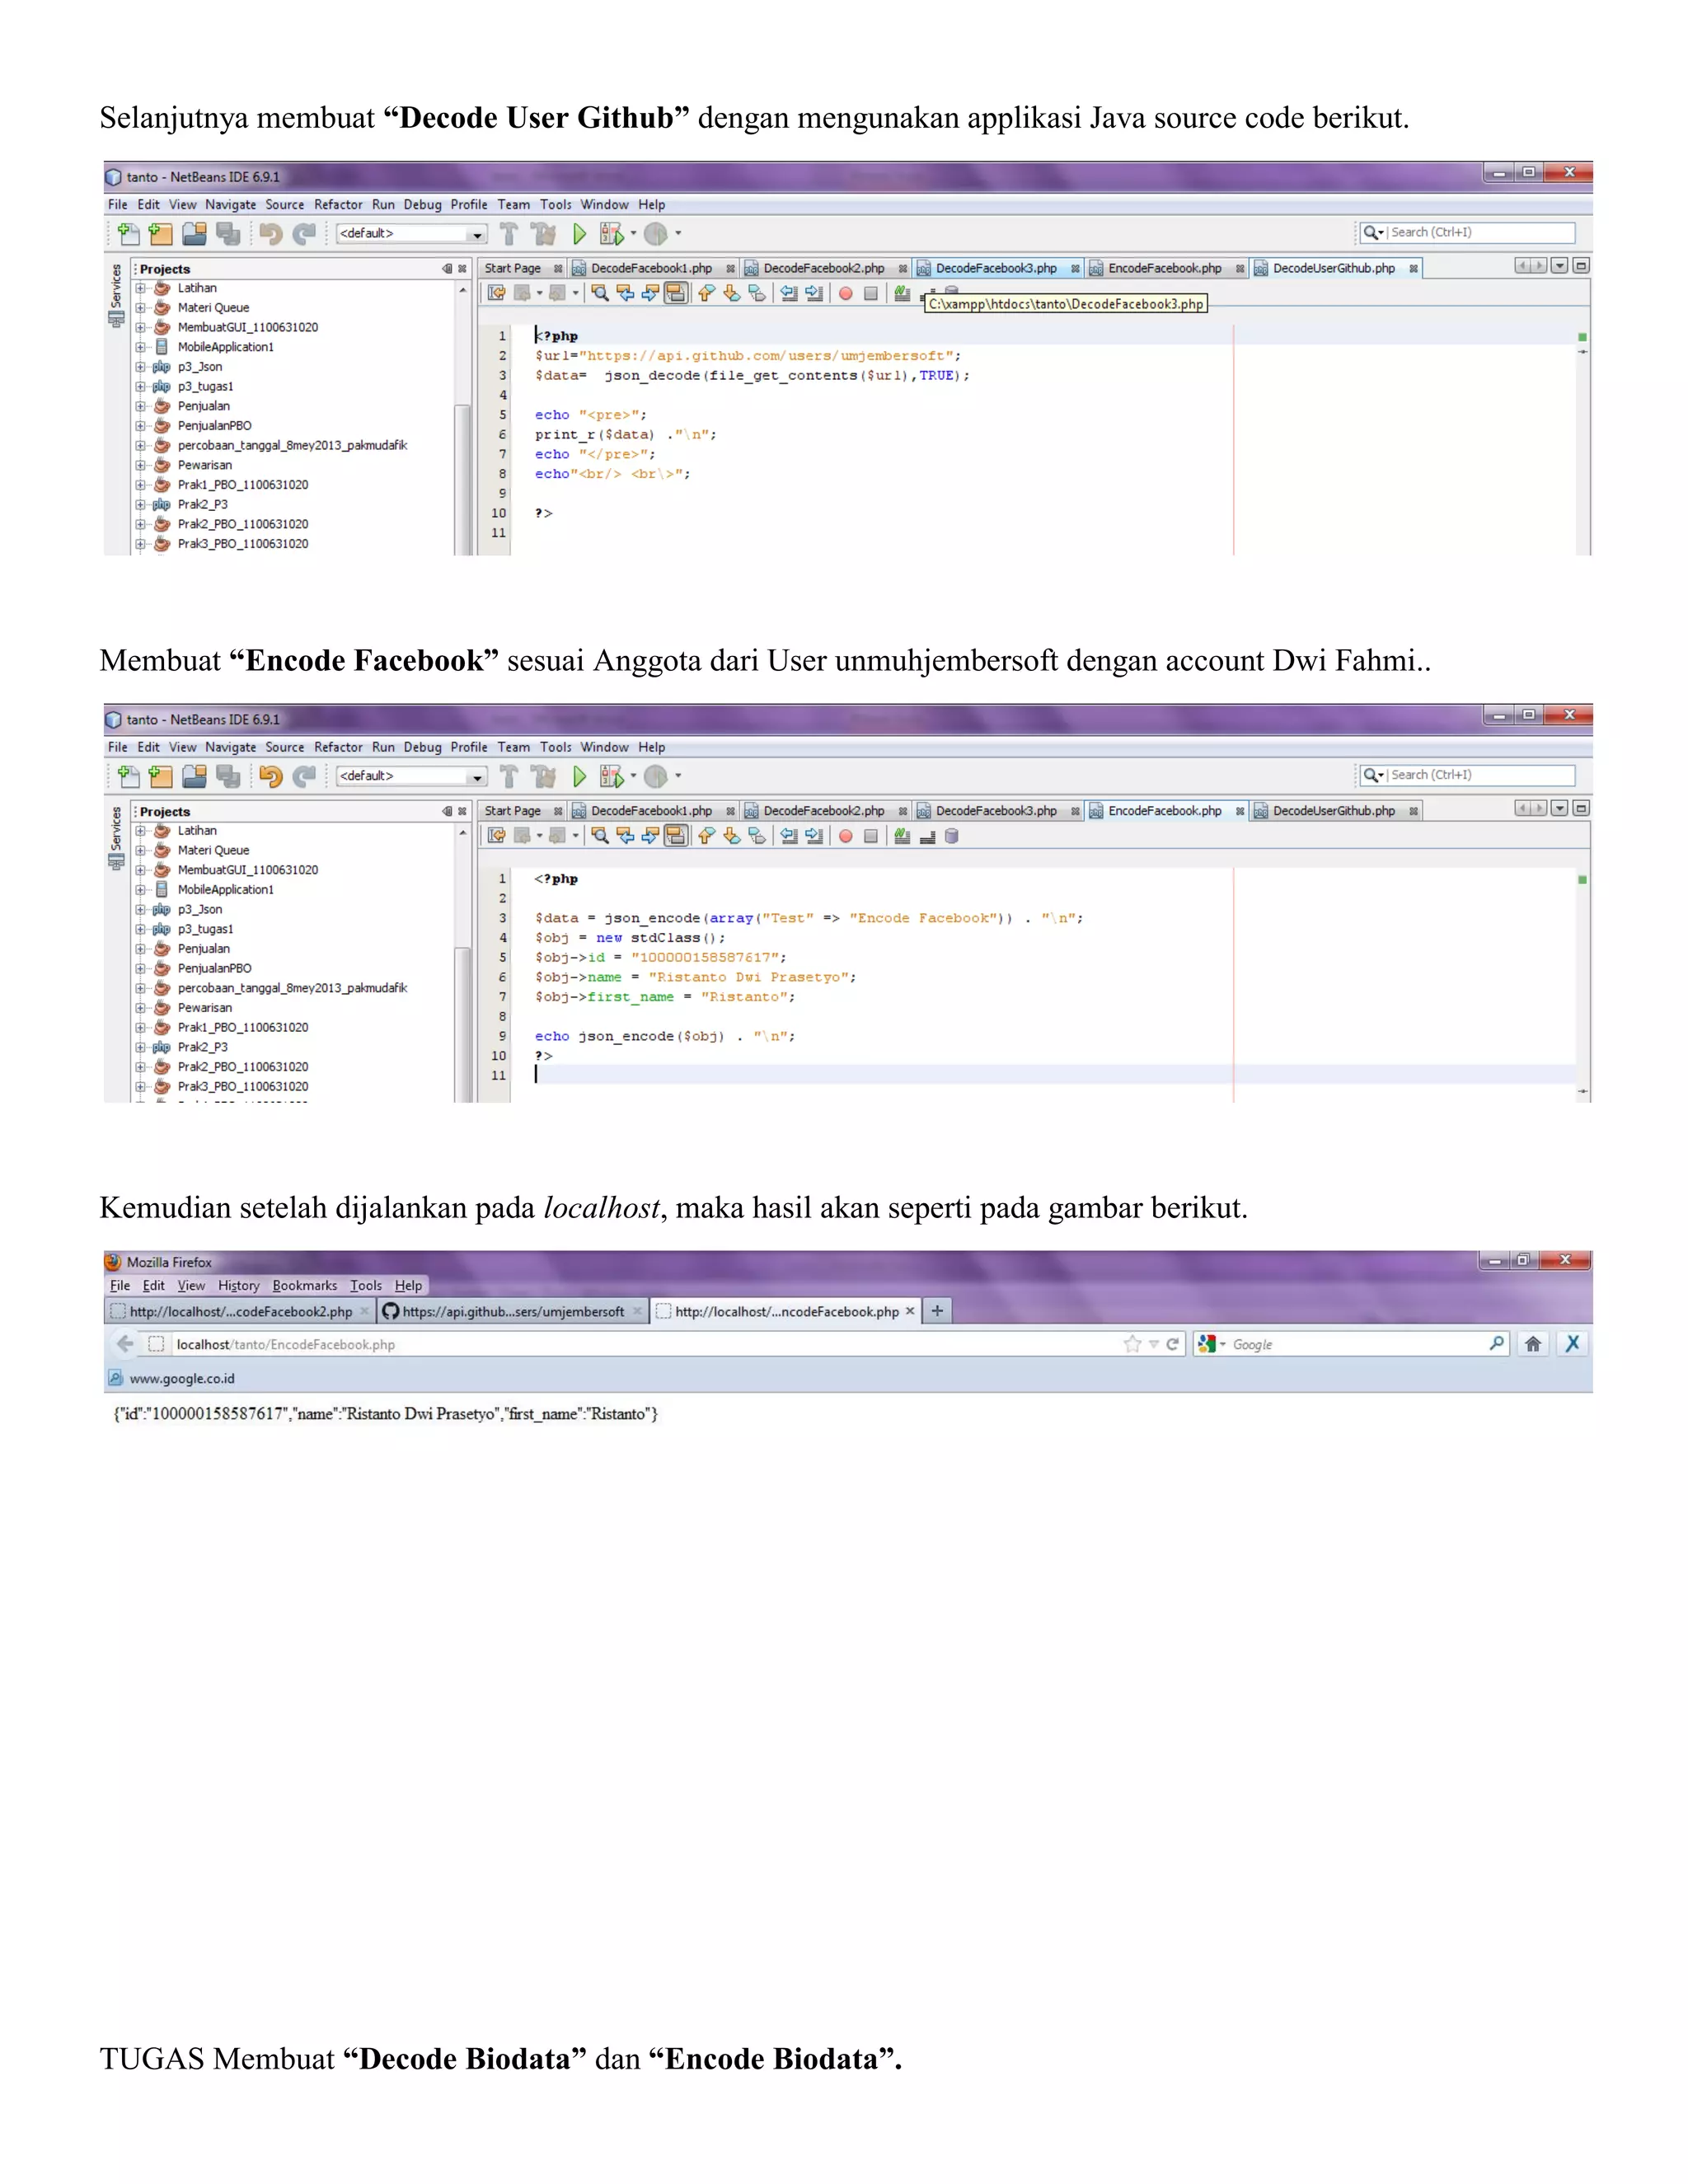Click Undo icon in bottom NetBeans window
The height and width of the screenshot is (2184, 1688).
point(270,776)
